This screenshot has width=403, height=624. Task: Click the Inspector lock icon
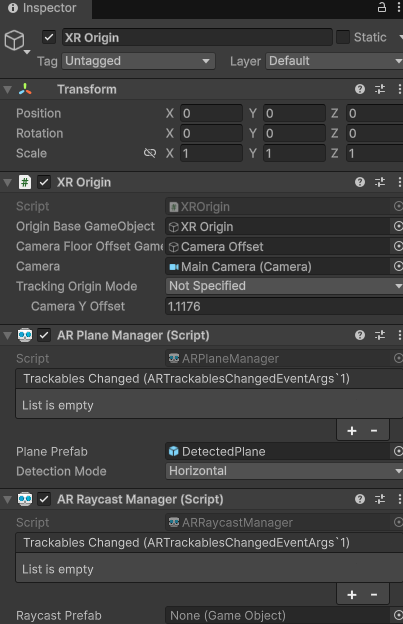click(x=382, y=7)
